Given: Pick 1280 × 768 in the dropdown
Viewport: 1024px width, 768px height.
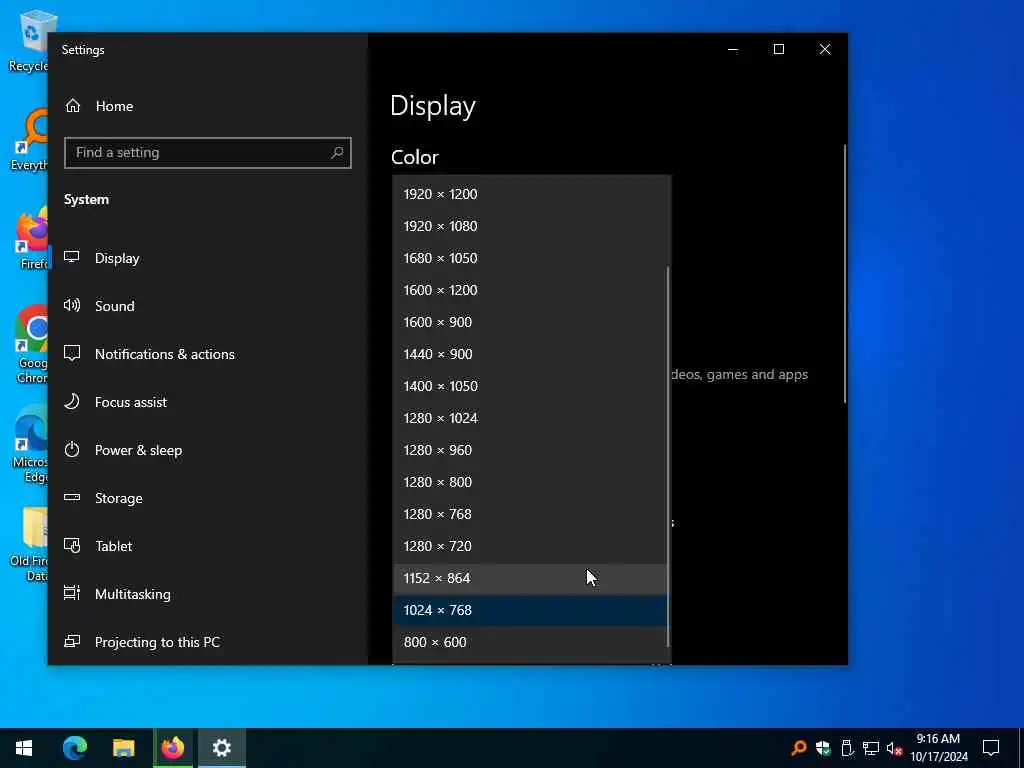Looking at the screenshot, I should 531,514.
